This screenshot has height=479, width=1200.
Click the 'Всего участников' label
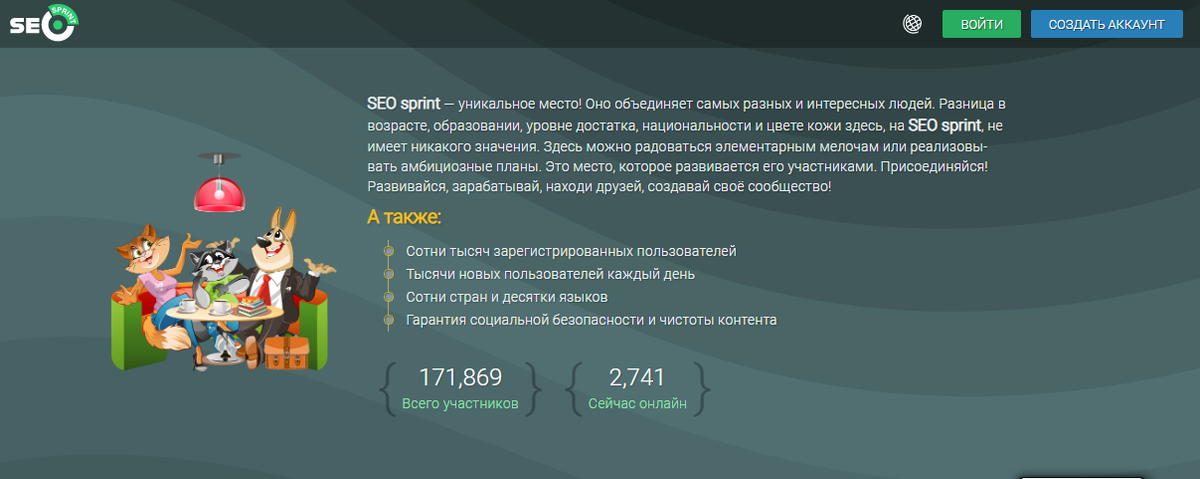tap(460, 405)
